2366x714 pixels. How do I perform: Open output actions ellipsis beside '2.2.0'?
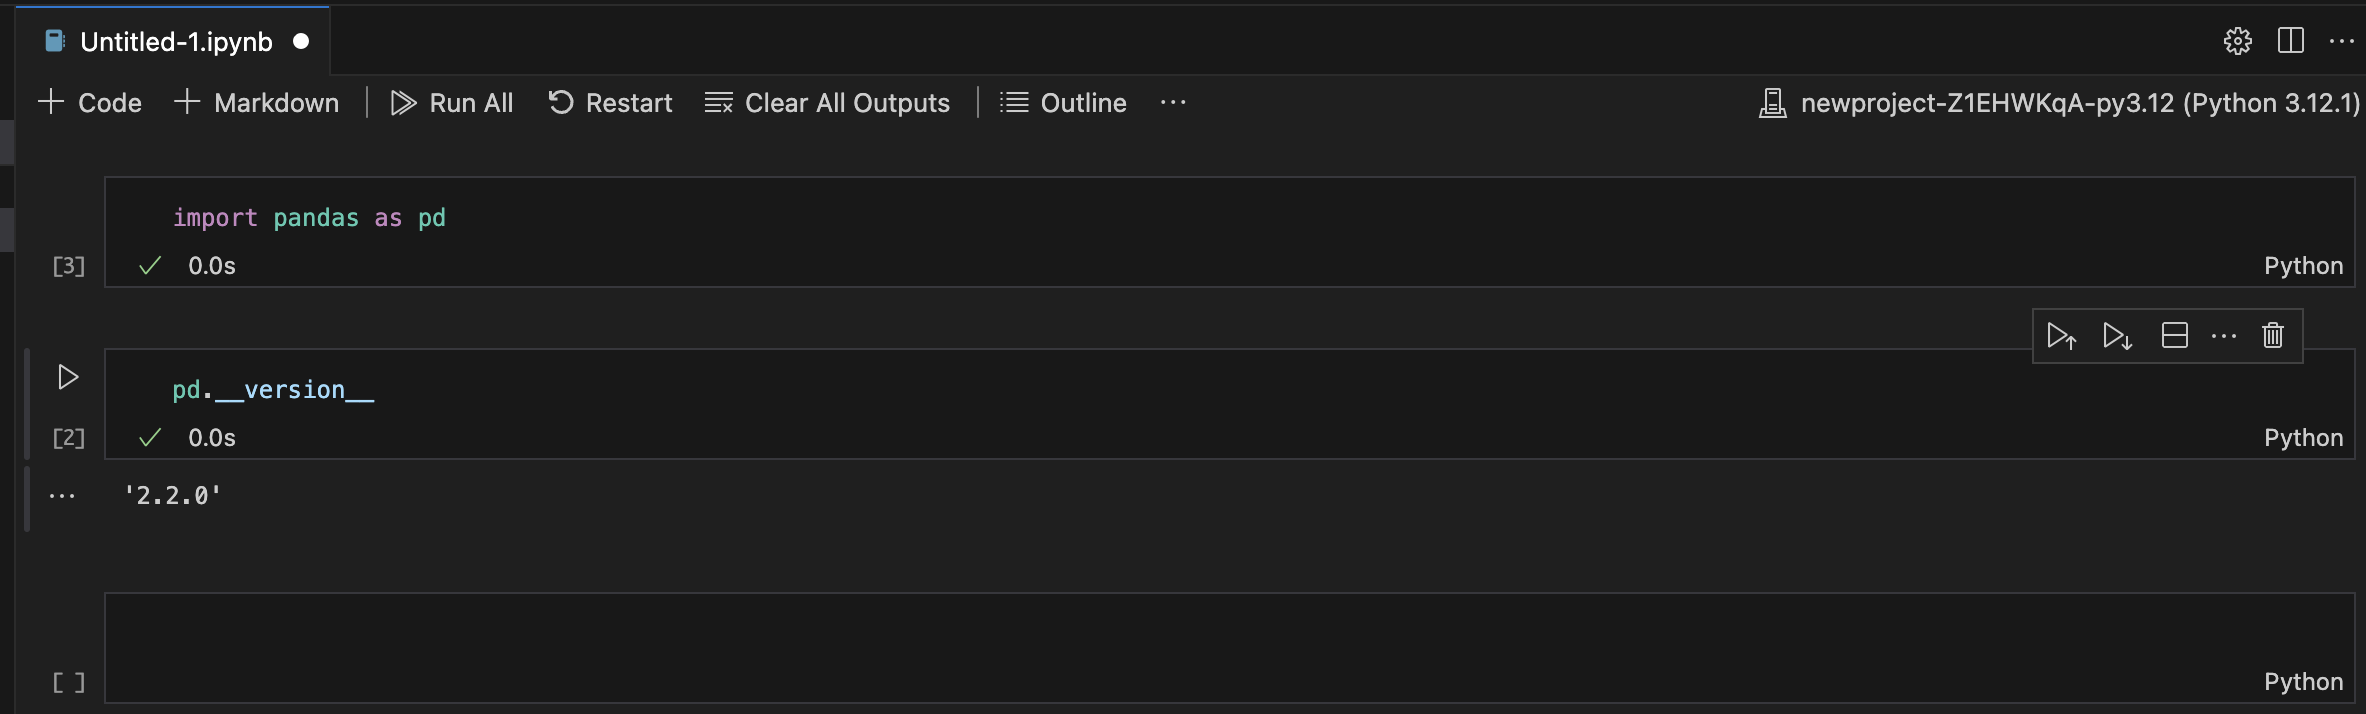pyautogui.click(x=62, y=496)
